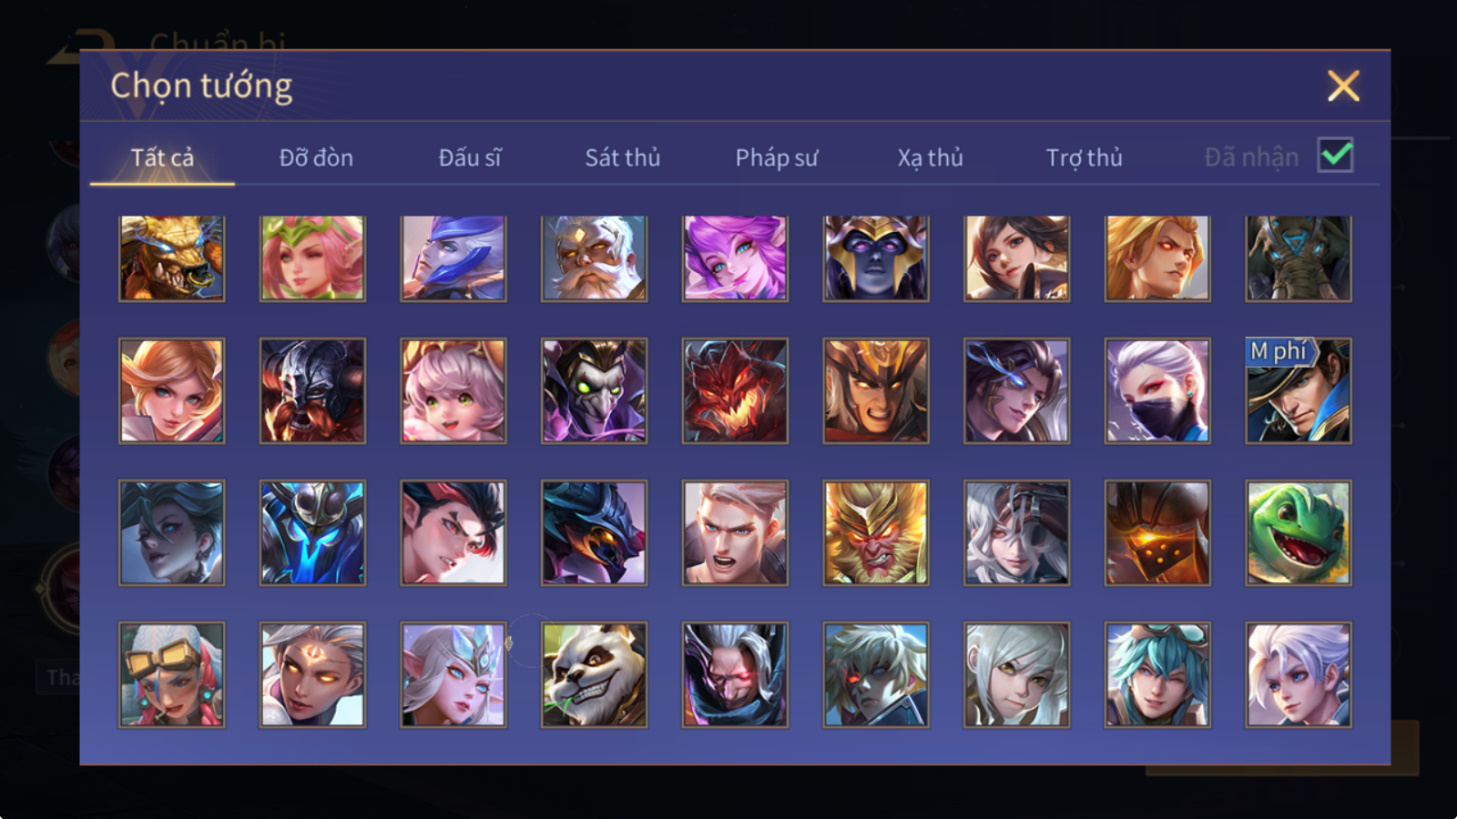Choose the hero marked 'M phí'
The height and width of the screenshot is (819, 1457).
1298,391
